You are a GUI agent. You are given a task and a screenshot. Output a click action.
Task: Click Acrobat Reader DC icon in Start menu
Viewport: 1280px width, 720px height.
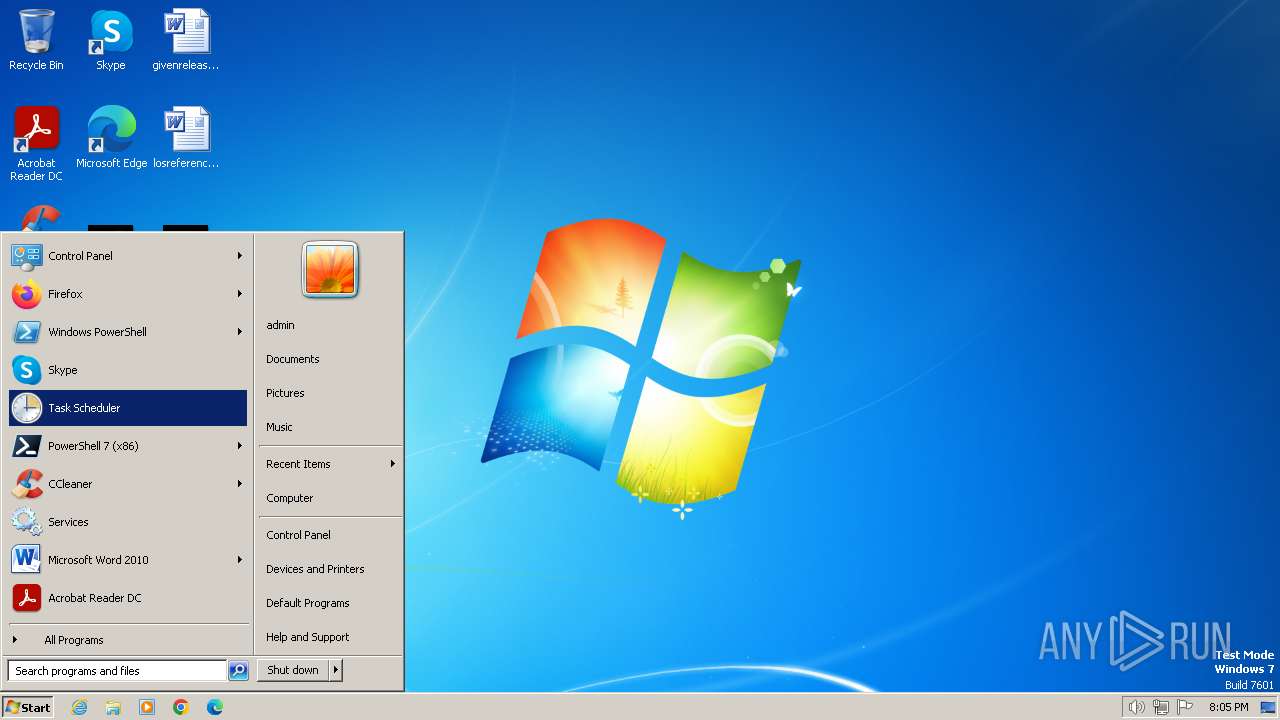coord(26,598)
